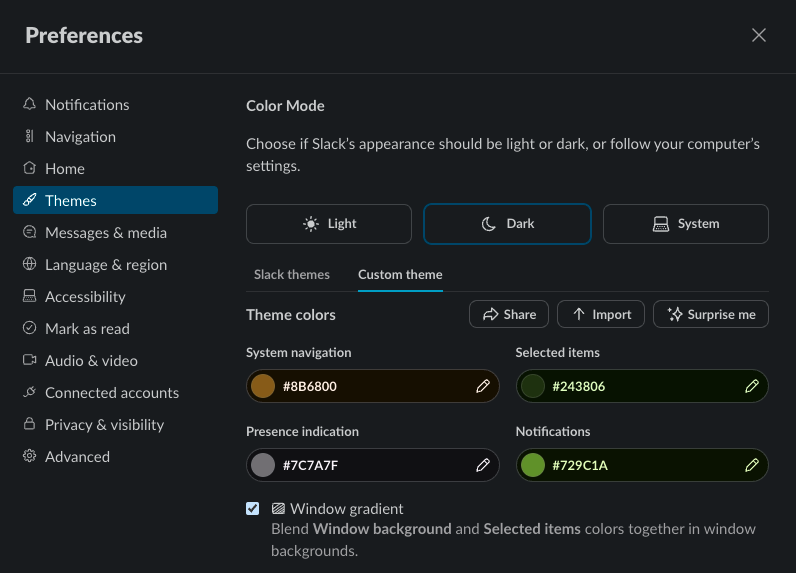The image size is (796, 573).
Task: Edit Presence indication color with pencil icon
Action: [x=483, y=465]
